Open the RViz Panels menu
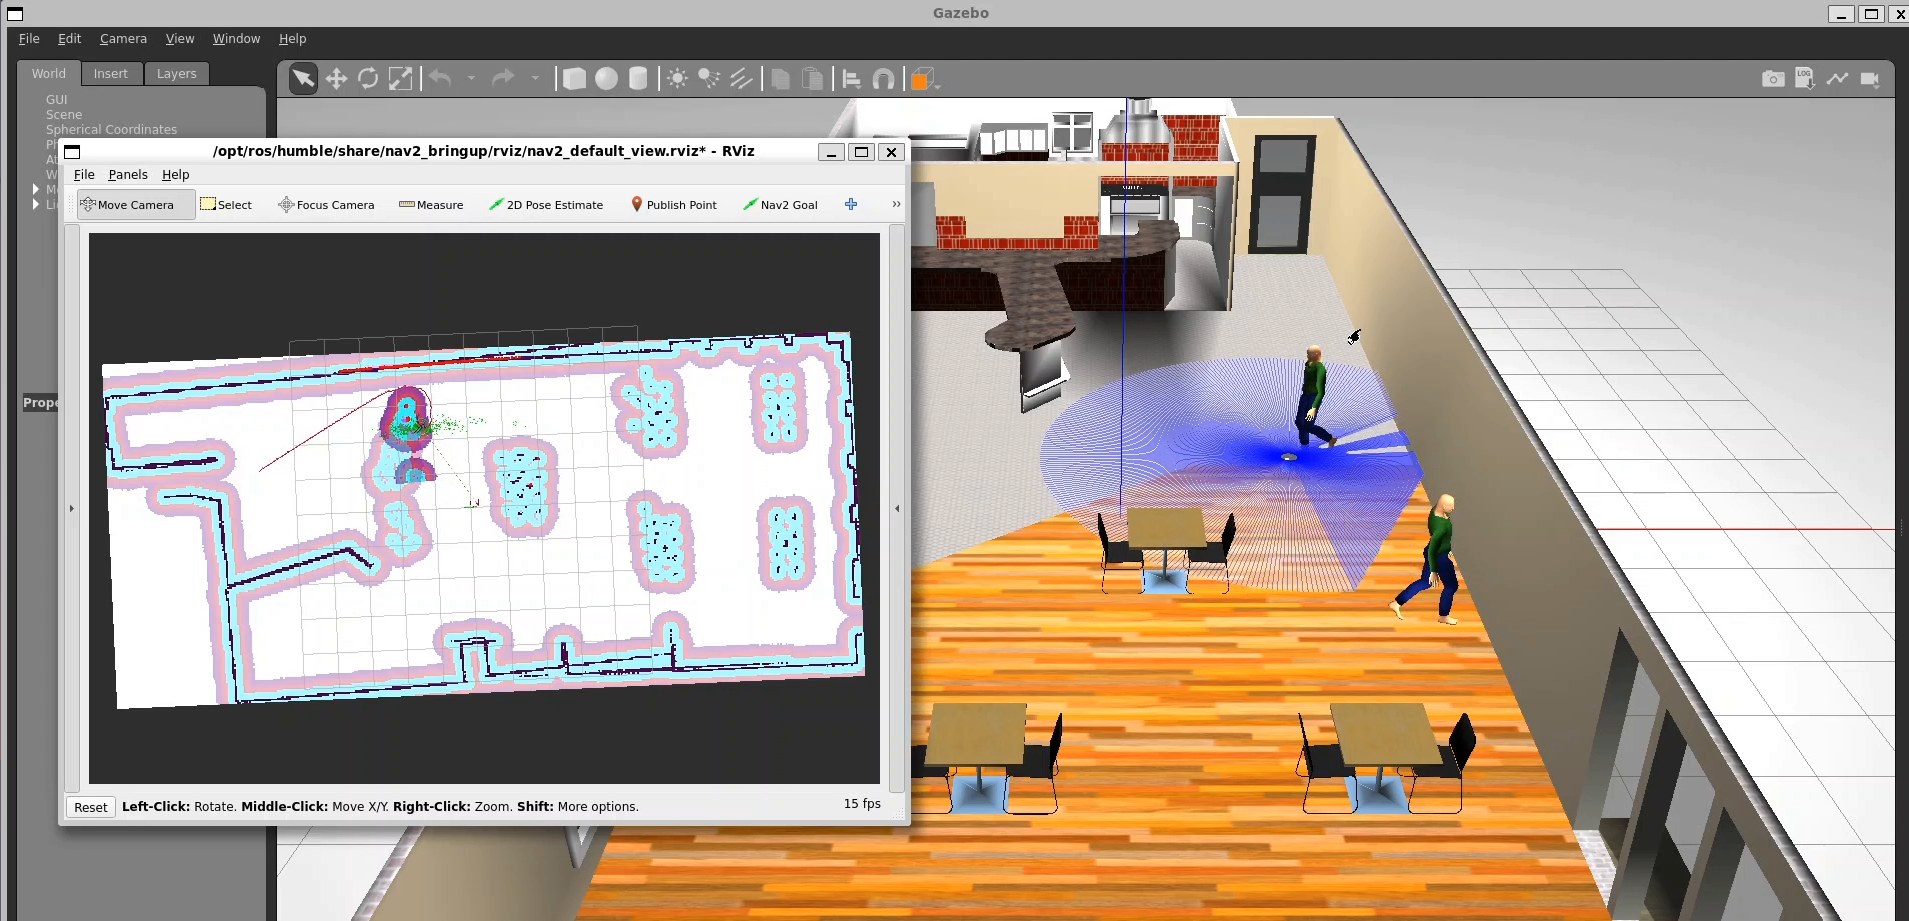Image resolution: width=1909 pixels, height=921 pixels. pyautogui.click(x=128, y=175)
